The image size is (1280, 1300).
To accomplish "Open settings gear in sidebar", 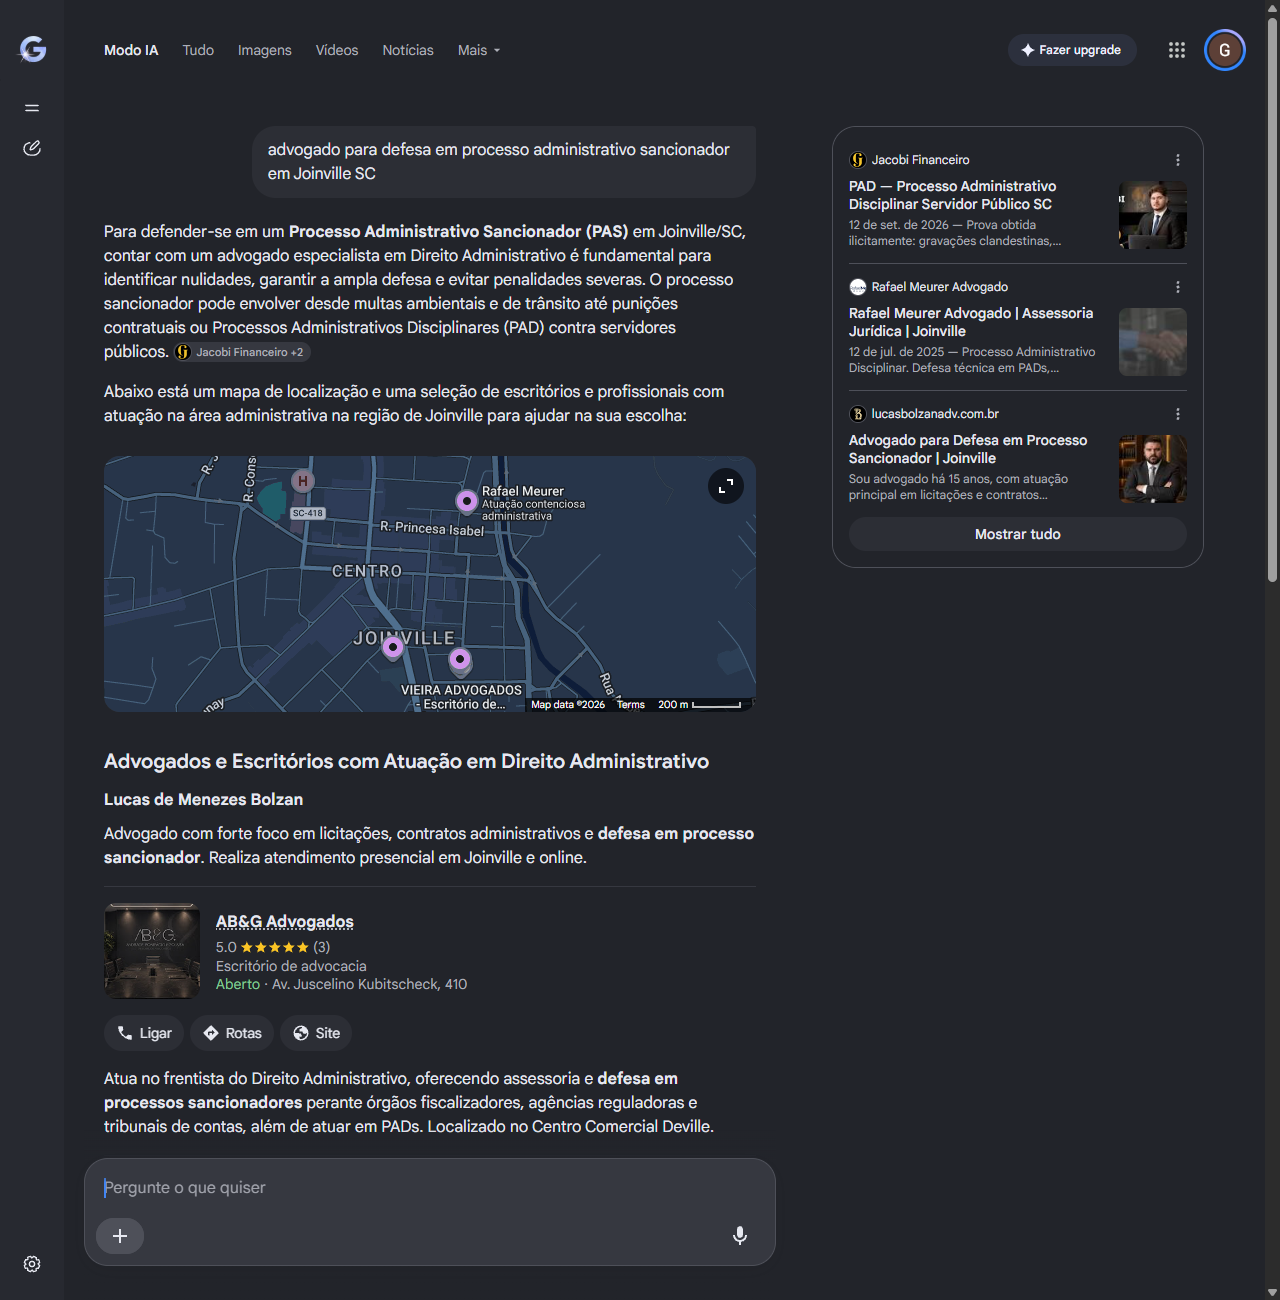I will (x=32, y=1264).
